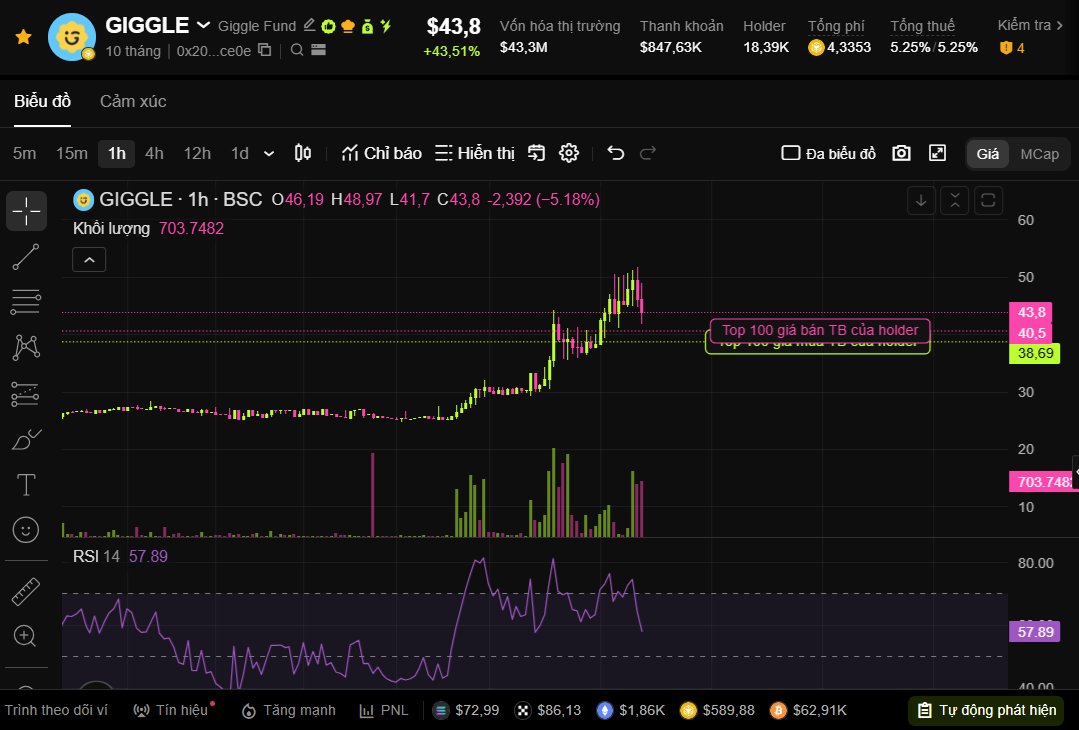Open the Tăng mạnh trending panel

pyautogui.click(x=289, y=710)
